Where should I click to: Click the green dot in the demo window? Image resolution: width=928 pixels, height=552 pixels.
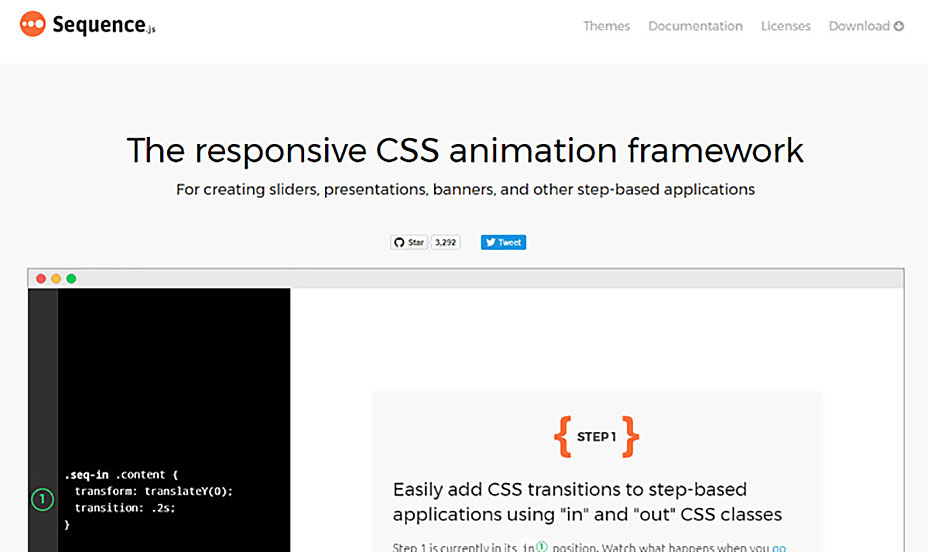coord(71,279)
